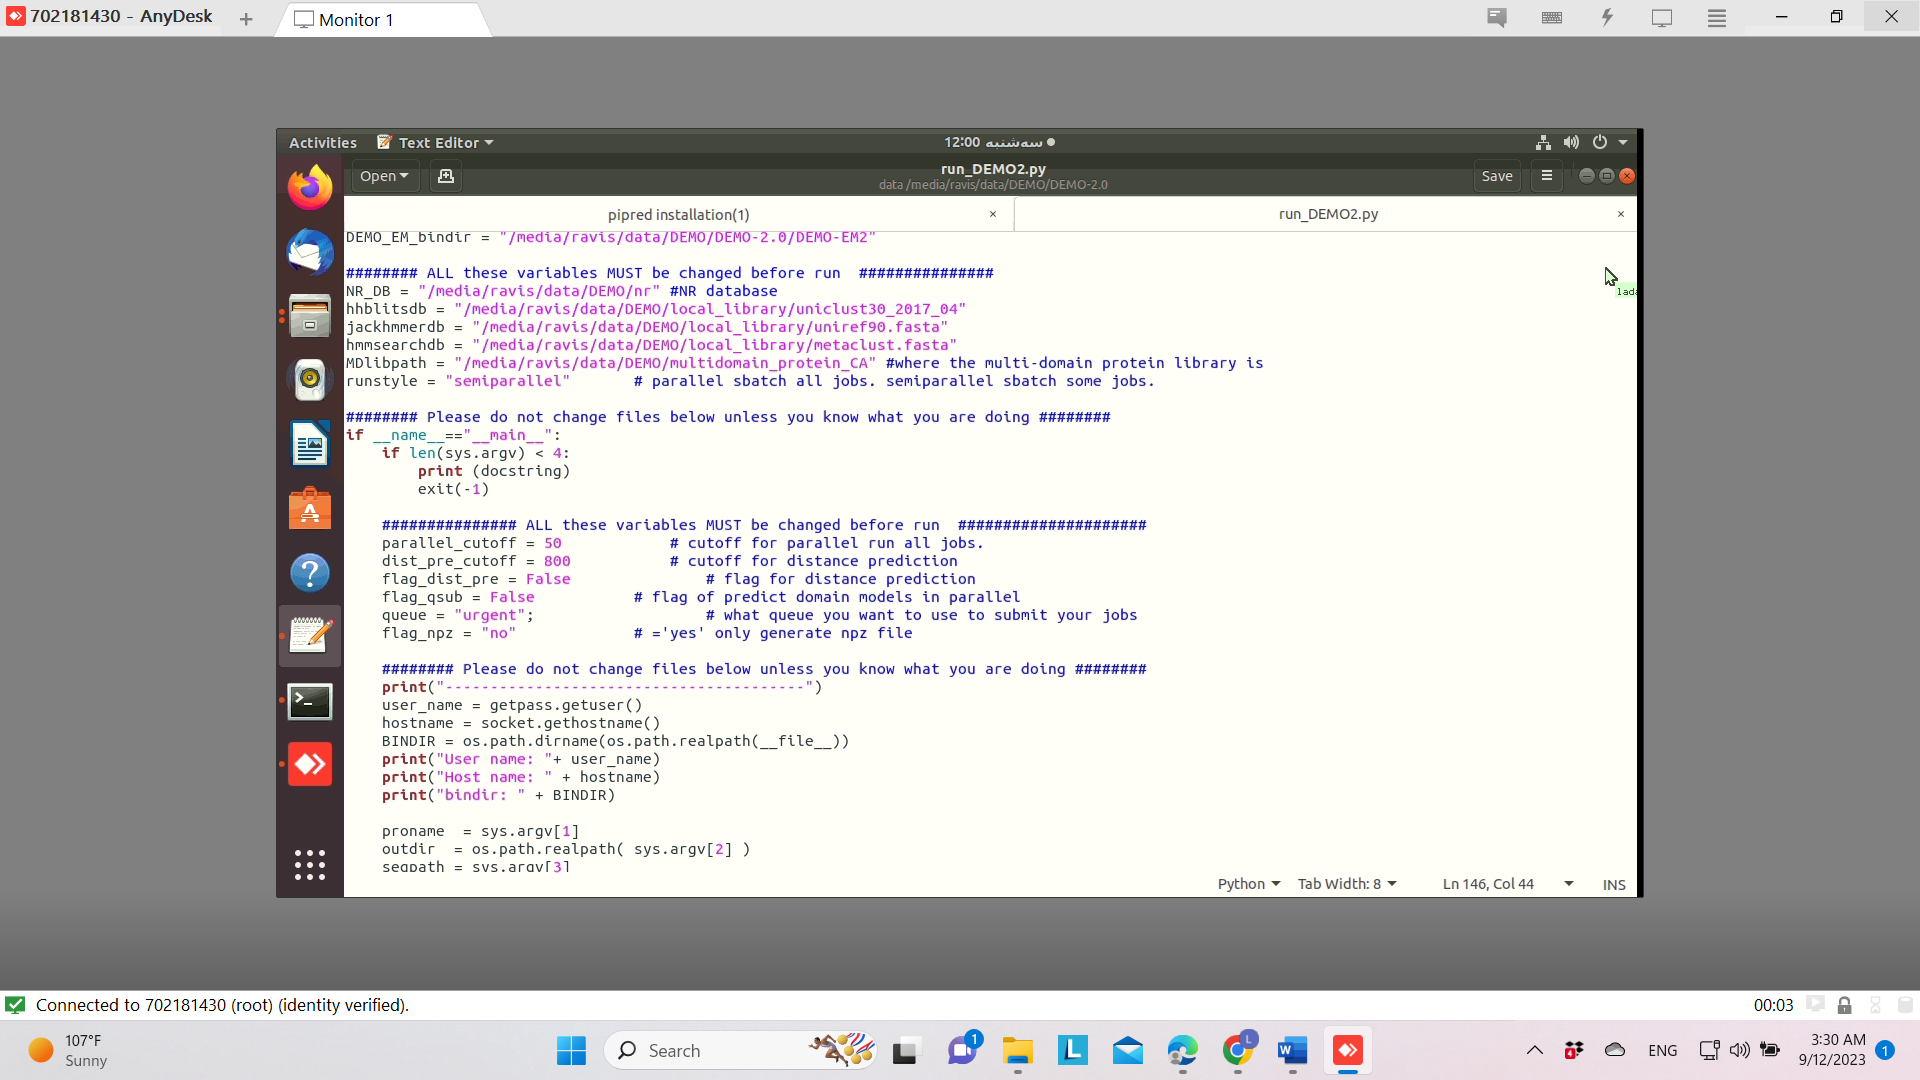
Task: Open Microsoft Edge on taskbar
Action: coord(1182,1051)
